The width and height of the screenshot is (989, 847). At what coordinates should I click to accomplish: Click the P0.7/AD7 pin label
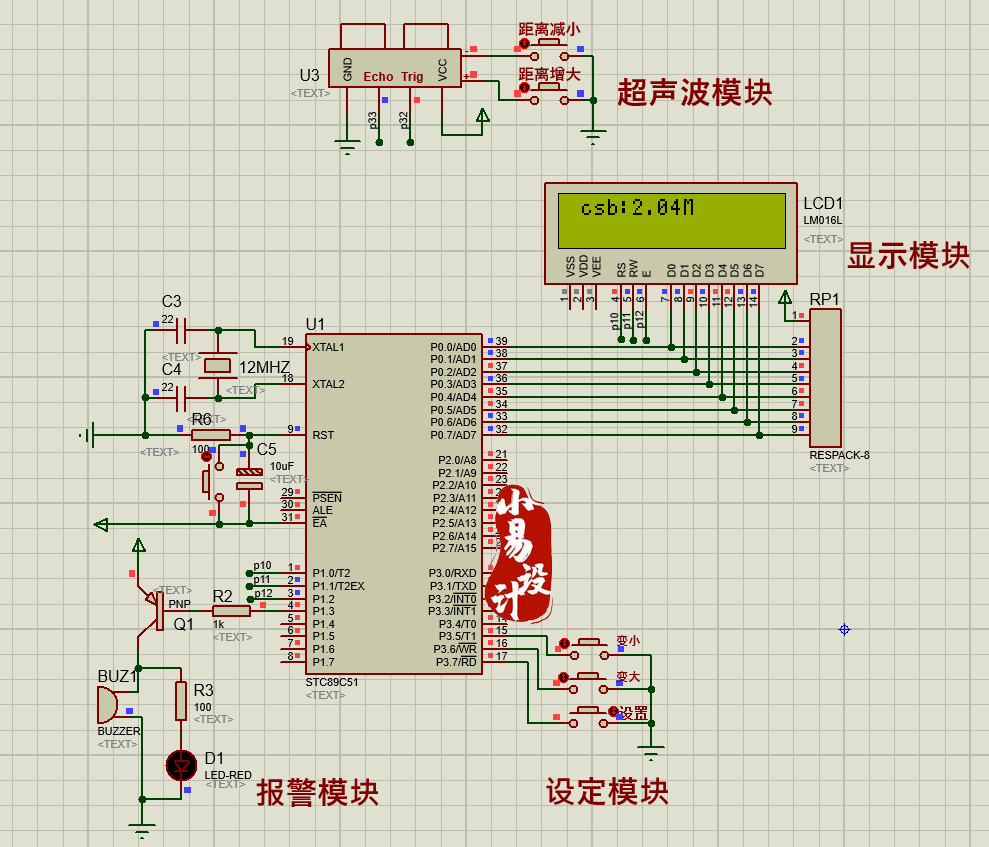(x=453, y=435)
